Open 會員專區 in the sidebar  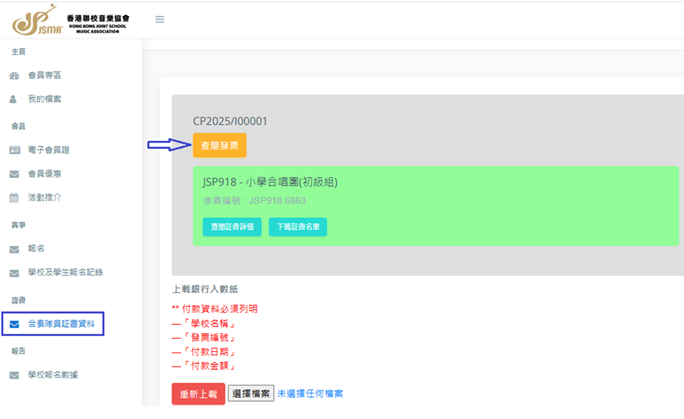click(x=44, y=75)
